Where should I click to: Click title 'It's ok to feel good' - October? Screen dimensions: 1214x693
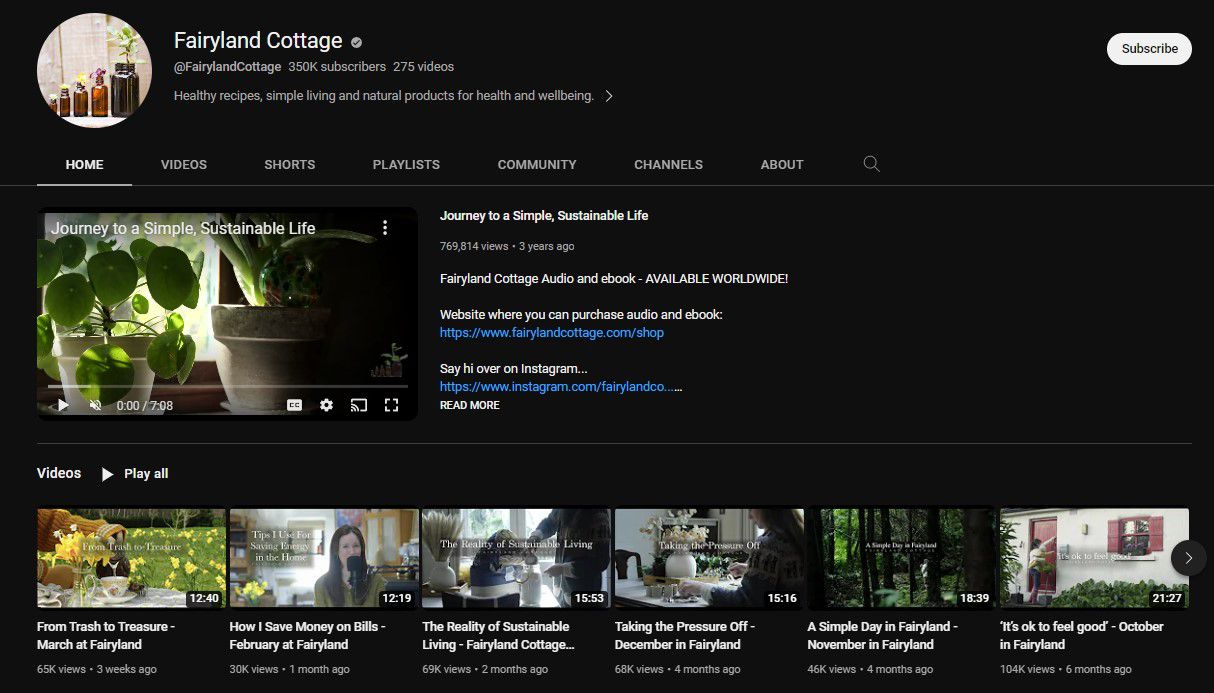tap(1082, 636)
